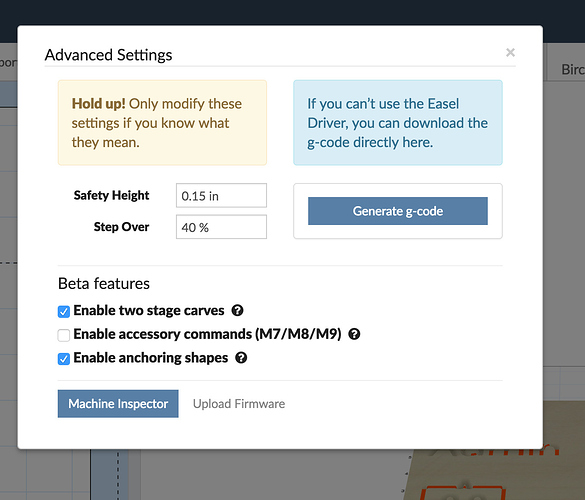Screen dimensions: 585x500
Task: Select the Upload Firmware link
Action: point(239,404)
